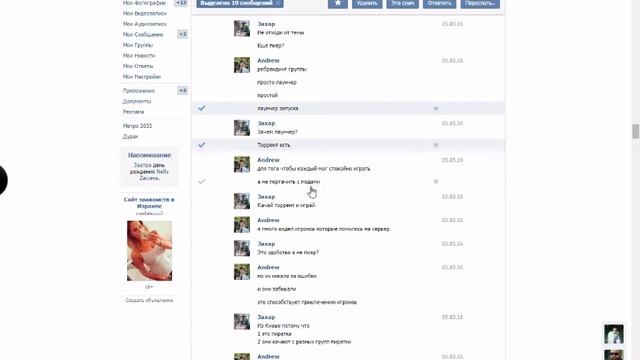Open Мои Настройки in left menu
Viewport: 640px width, 360px height.
[142, 77]
